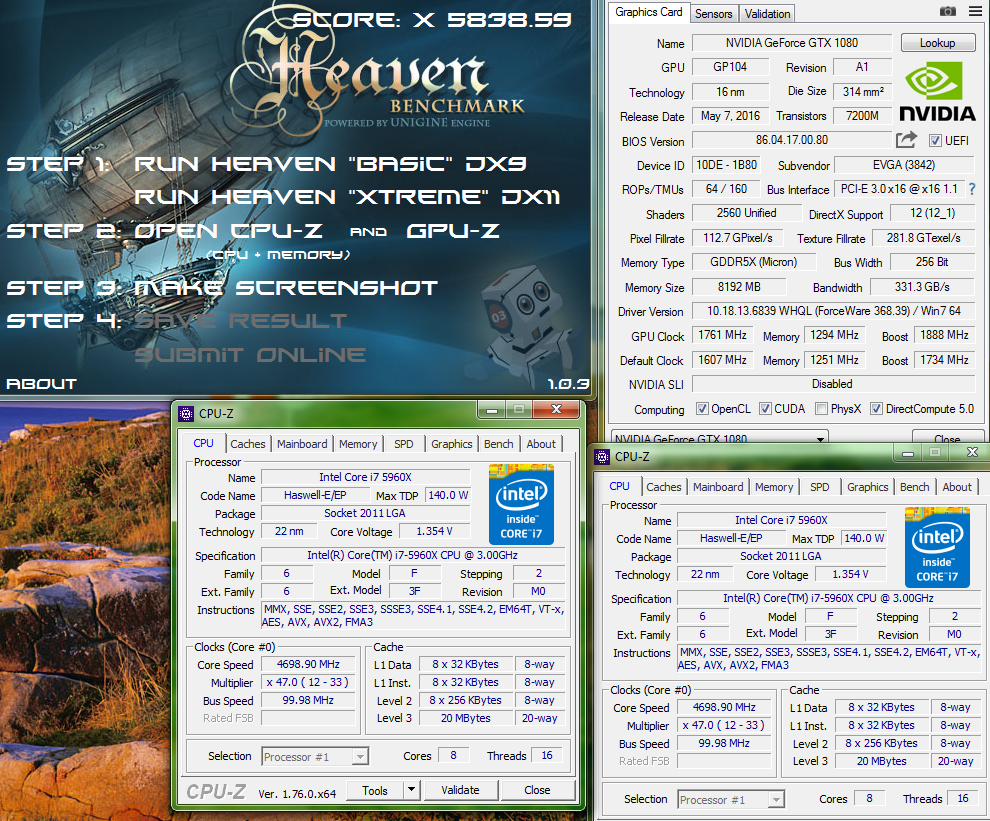The height and width of the screenshot is (821, 990).
Task: Select GPU-Z Graphics Card tab
Action: 648,12
